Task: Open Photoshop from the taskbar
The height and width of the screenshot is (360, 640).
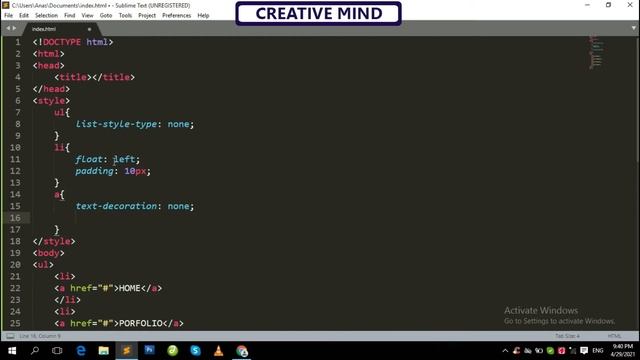Action: pyautogui.click(x=149, y=350)
